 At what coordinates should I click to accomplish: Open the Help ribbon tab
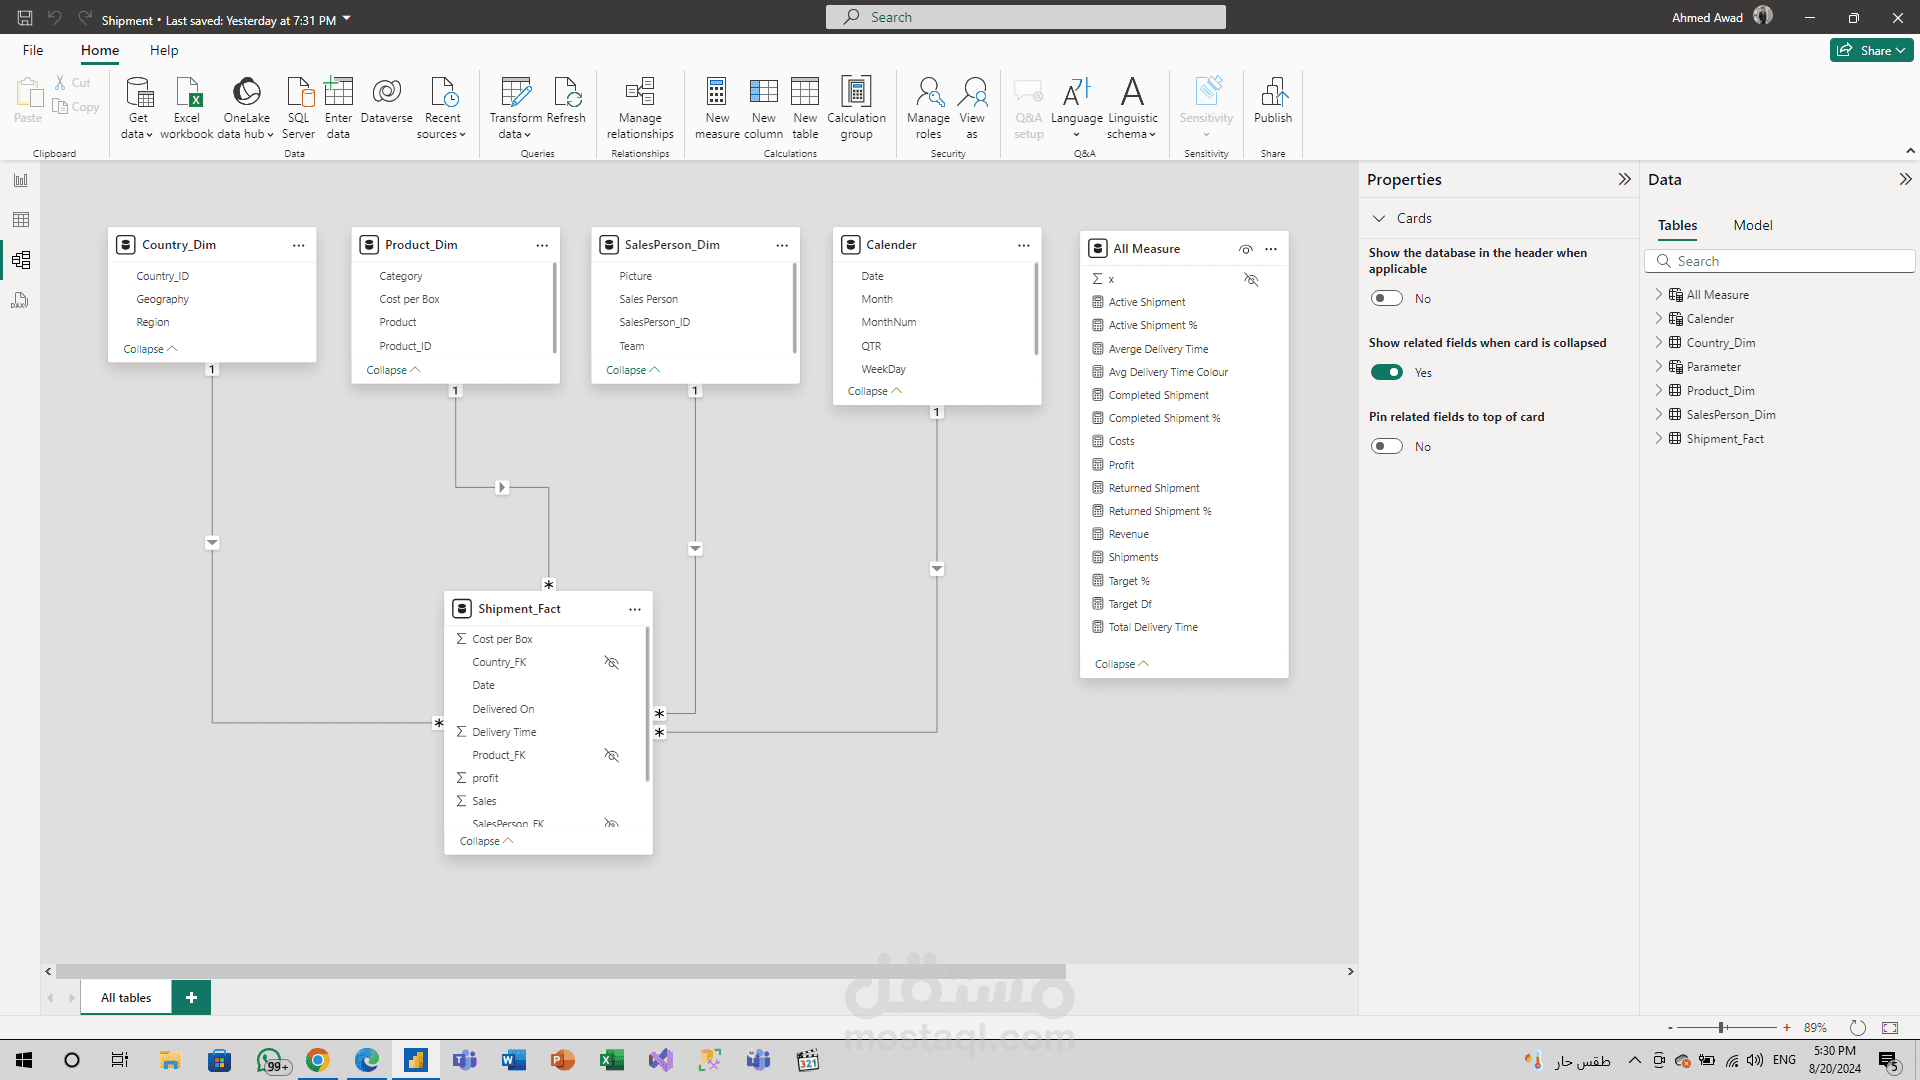(x=164, y=50)
